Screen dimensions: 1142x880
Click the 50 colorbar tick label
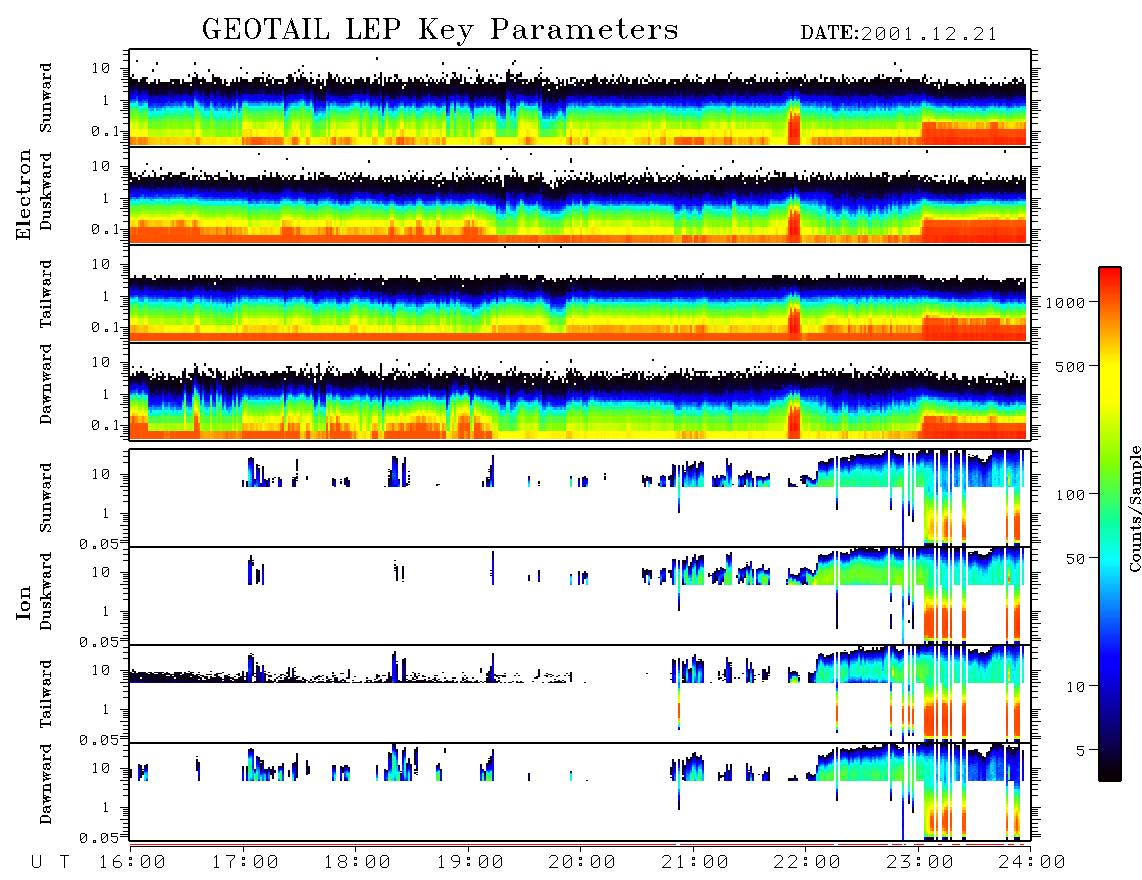click(1076, 559)
